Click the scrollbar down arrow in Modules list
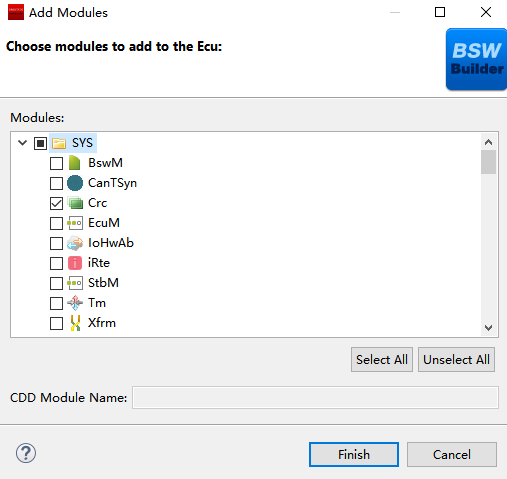This screenshot has height=479, width=507. [x=488, y=328]
